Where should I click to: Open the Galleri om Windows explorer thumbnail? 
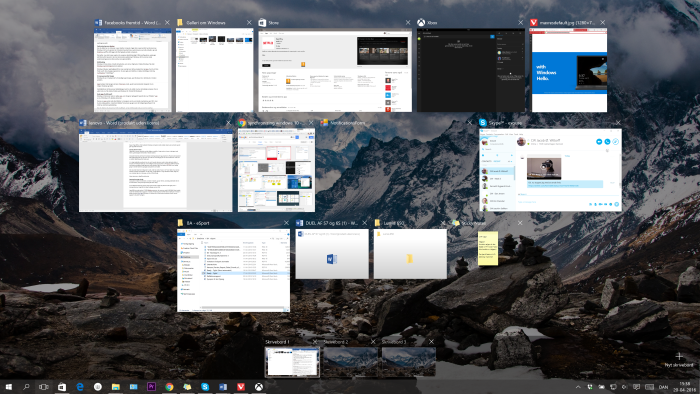click(x=214, y=70)
